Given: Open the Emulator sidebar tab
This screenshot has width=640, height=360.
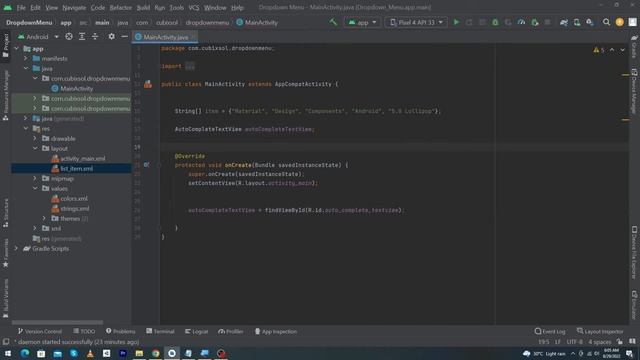Looking at the screenshot, I should click(x=634, y=305).
